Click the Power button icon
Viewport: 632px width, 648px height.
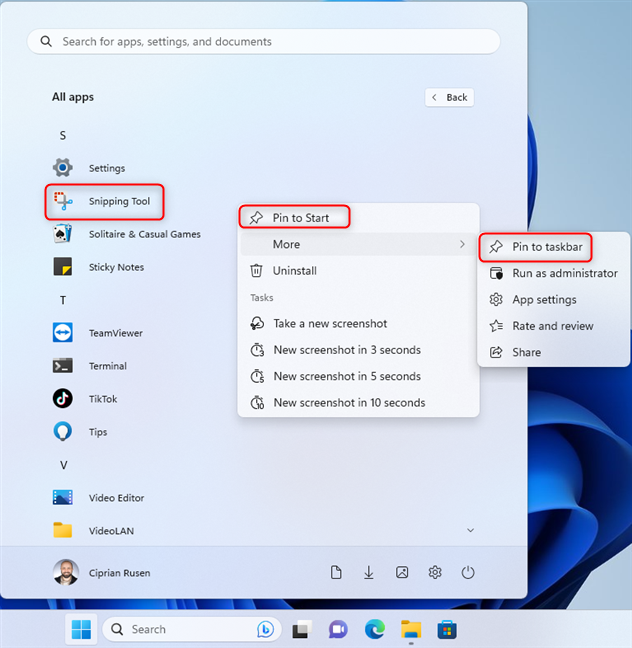click(x=468, y=573)
